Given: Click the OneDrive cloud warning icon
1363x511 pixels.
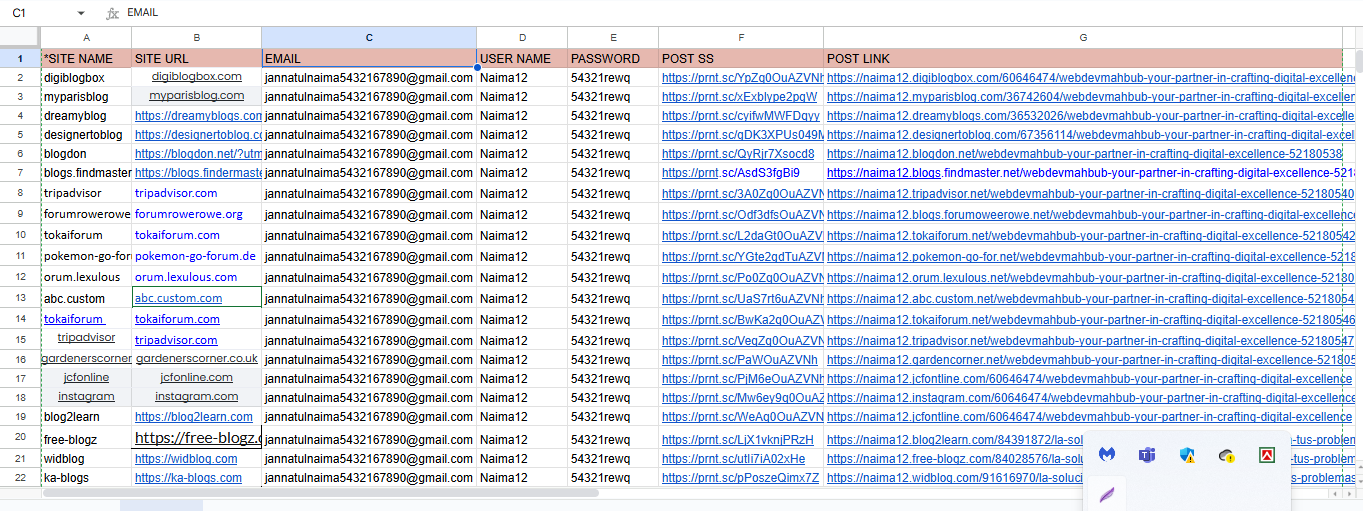Looking at the screenshot, I should 1226,455.
